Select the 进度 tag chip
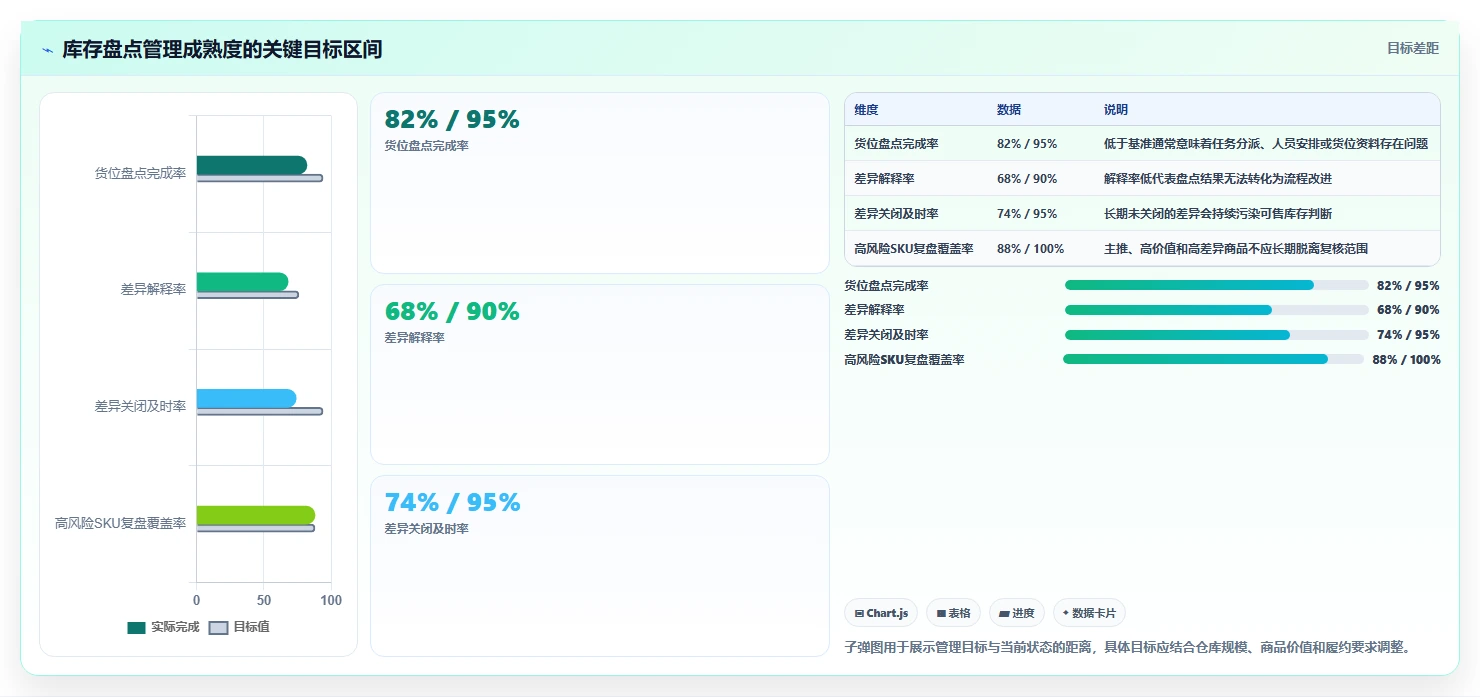This screenshot has height=697, width=1480. (1016, 613)
